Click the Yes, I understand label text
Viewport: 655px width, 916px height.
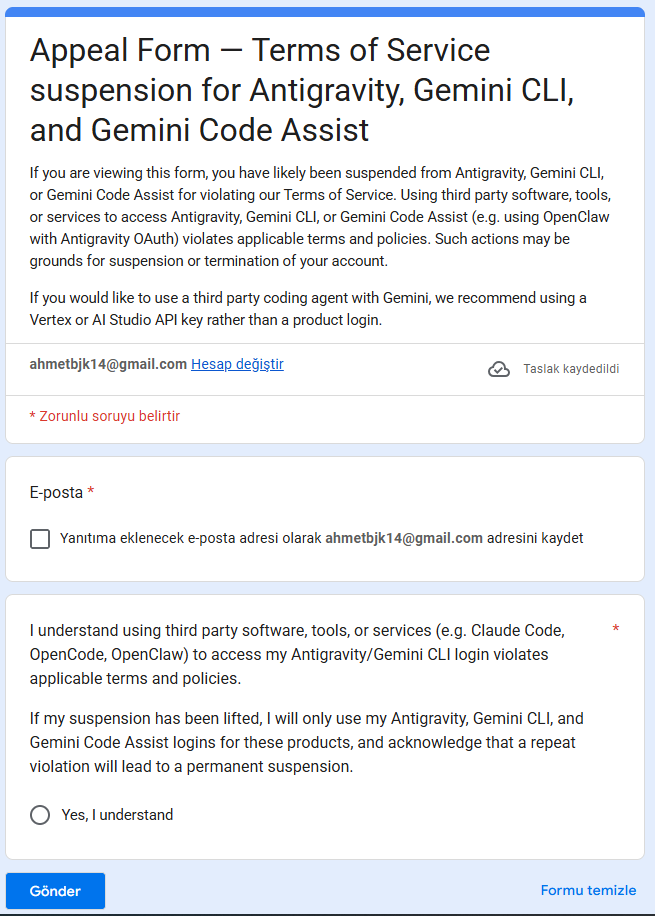[117, 814]
